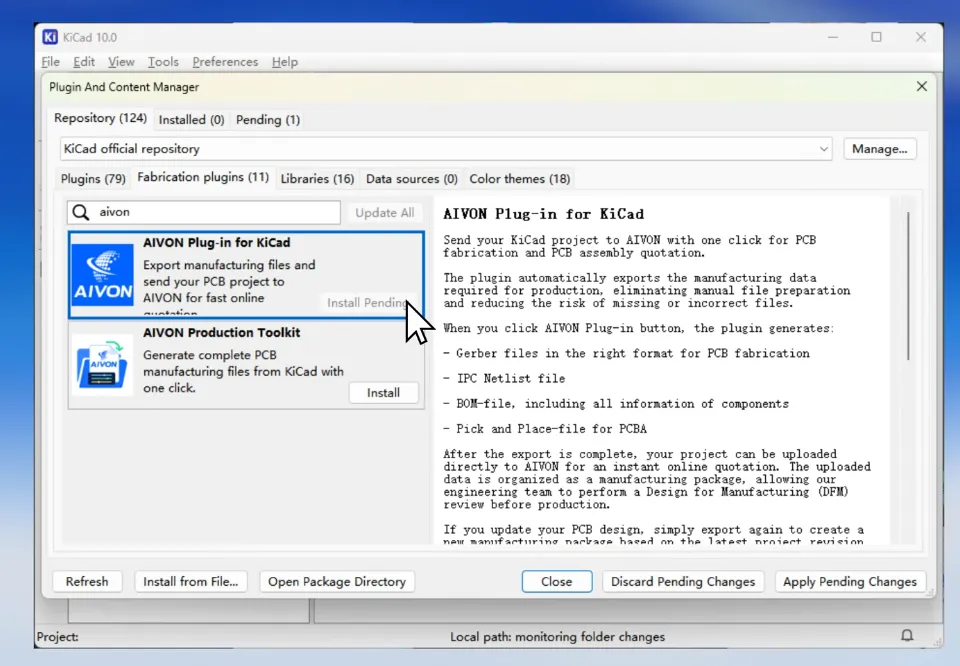This screenshot has width=960, height=666.
Task: Select the AIVON Production Toolkit icon
Action: click(x=102, y=365)
